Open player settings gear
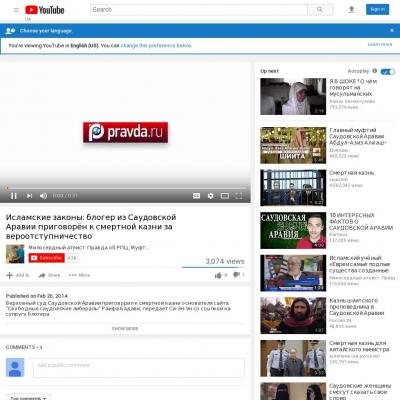Viewport: 400px width, 400px height. tap(211, 196)
